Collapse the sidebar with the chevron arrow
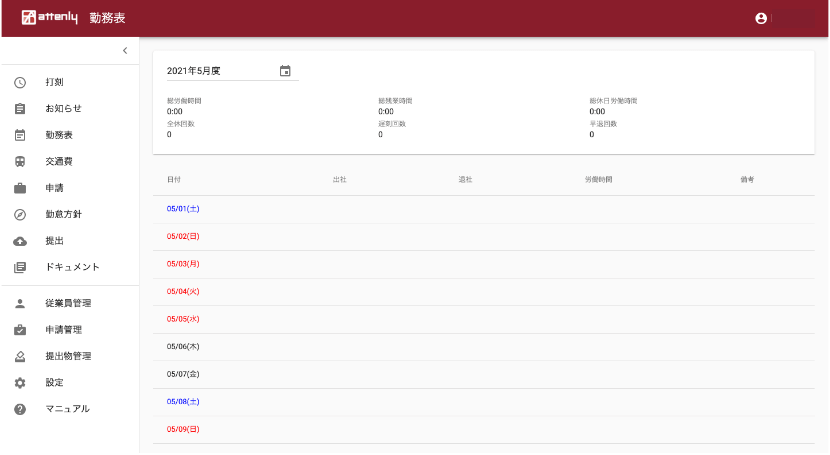 coord(125,50)
